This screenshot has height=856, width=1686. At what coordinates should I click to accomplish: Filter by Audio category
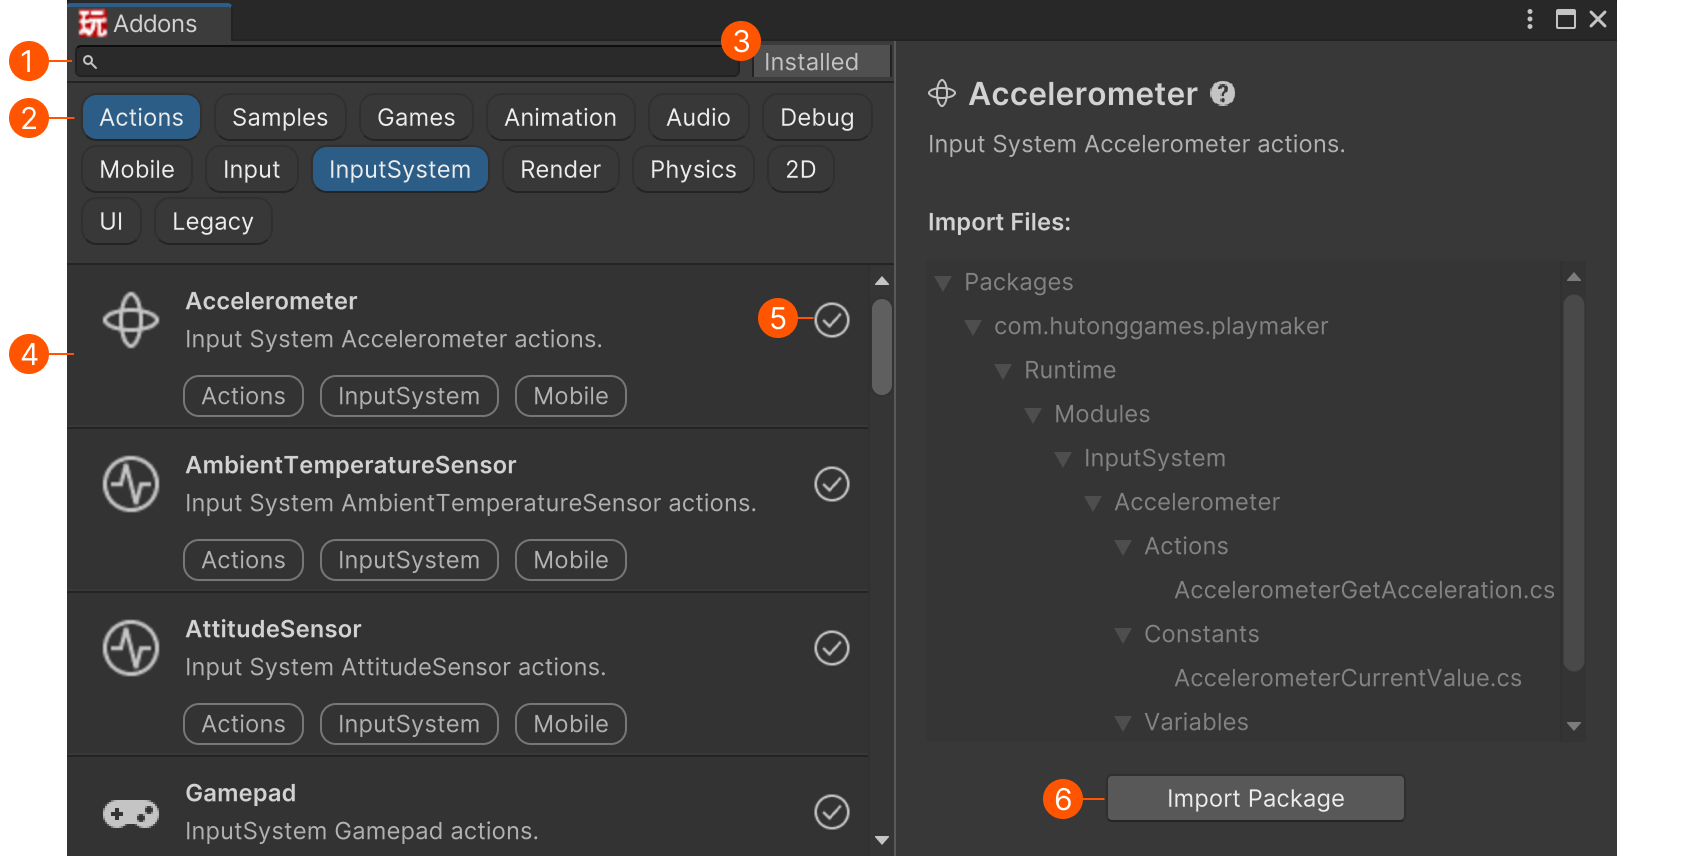698,117
